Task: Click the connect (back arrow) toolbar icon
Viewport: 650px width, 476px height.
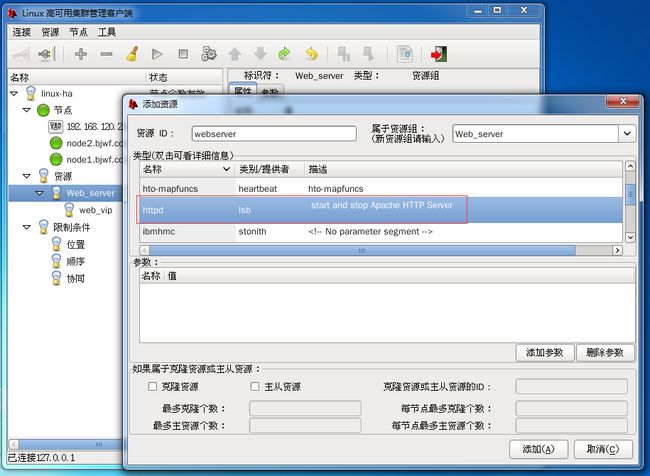Action: [21, 54]
